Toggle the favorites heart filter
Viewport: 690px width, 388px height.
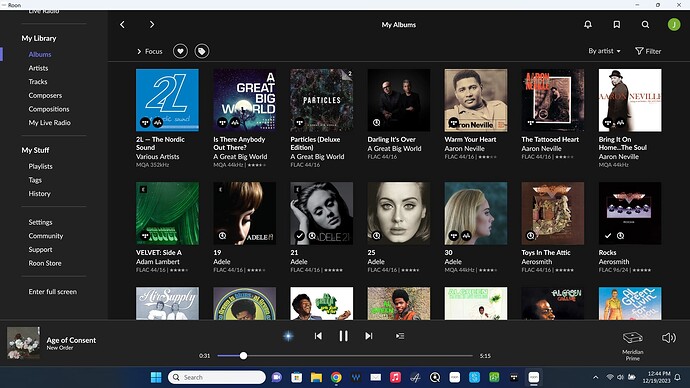click(180, 51)
